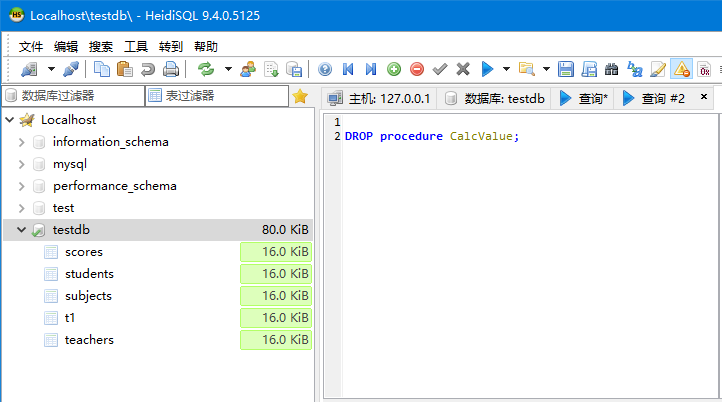Collapse the Localhost tree node
The image size is (722, 402).
pos(10,120)
